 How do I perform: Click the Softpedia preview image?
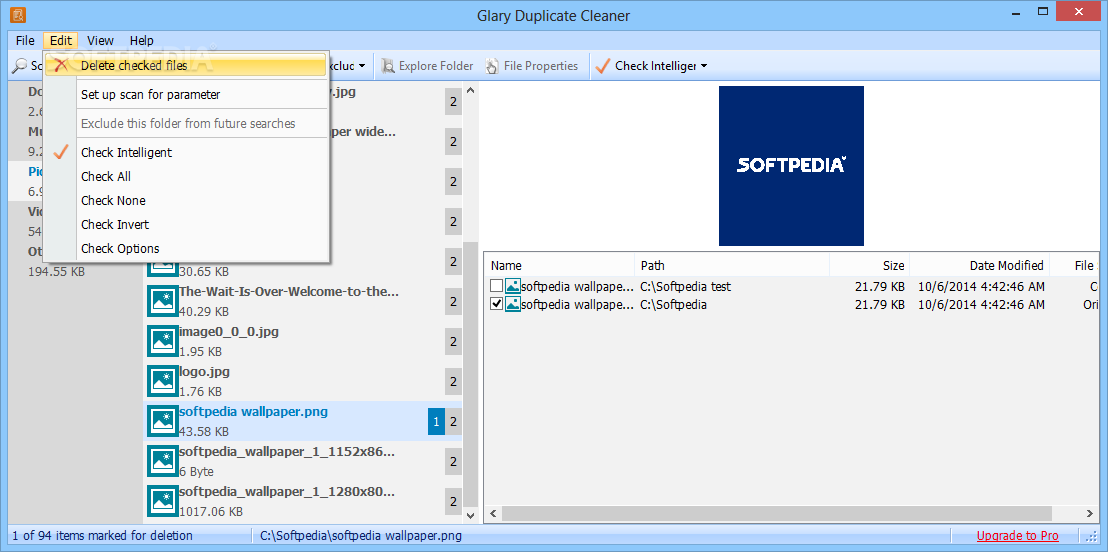(791, 165)
